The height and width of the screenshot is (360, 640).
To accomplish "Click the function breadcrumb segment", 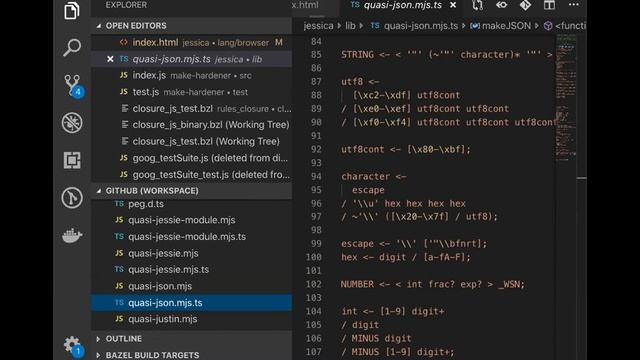I will point(565,26).
